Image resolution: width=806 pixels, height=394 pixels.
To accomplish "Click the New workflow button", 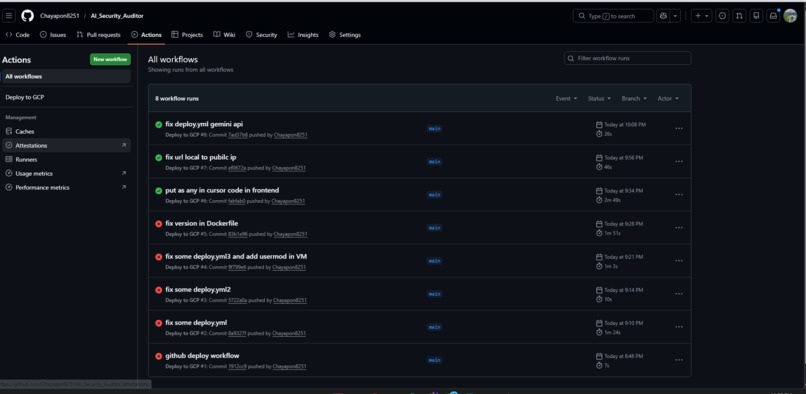I will tap(110, 60).
